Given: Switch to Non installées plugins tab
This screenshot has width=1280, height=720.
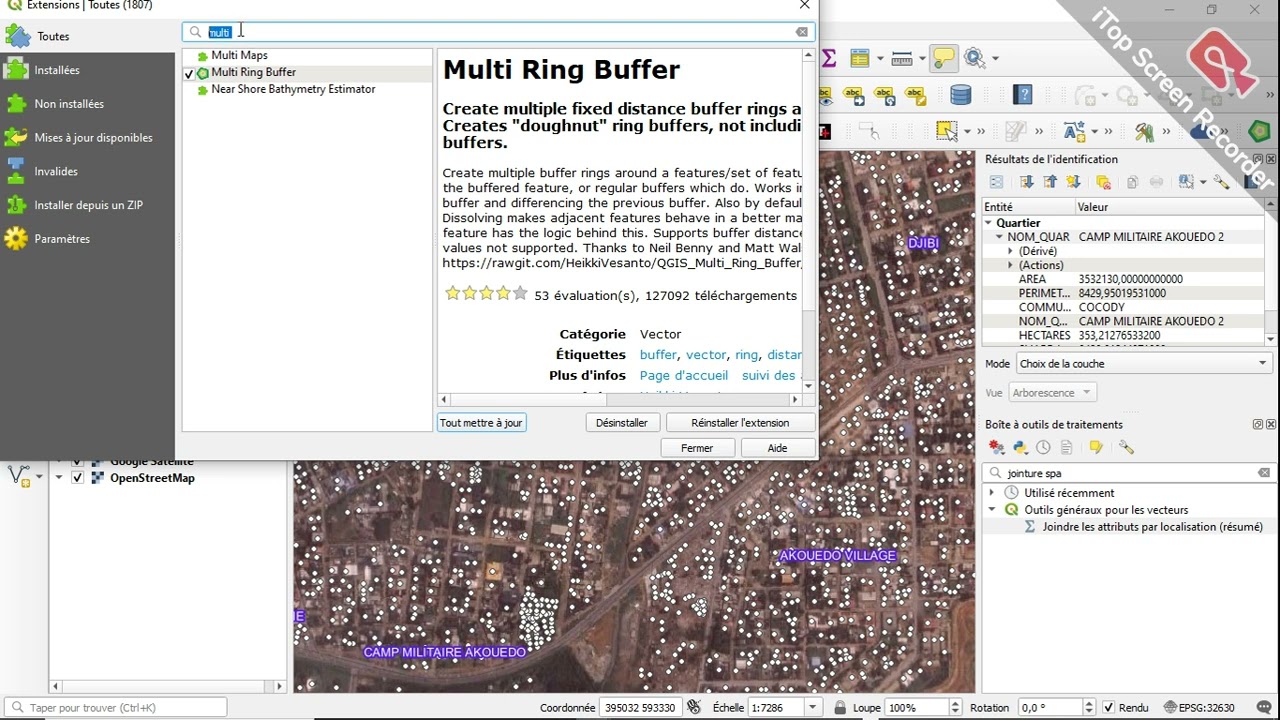Looking at the screenshot, I should pyautogui.click(x=88, y=104).
